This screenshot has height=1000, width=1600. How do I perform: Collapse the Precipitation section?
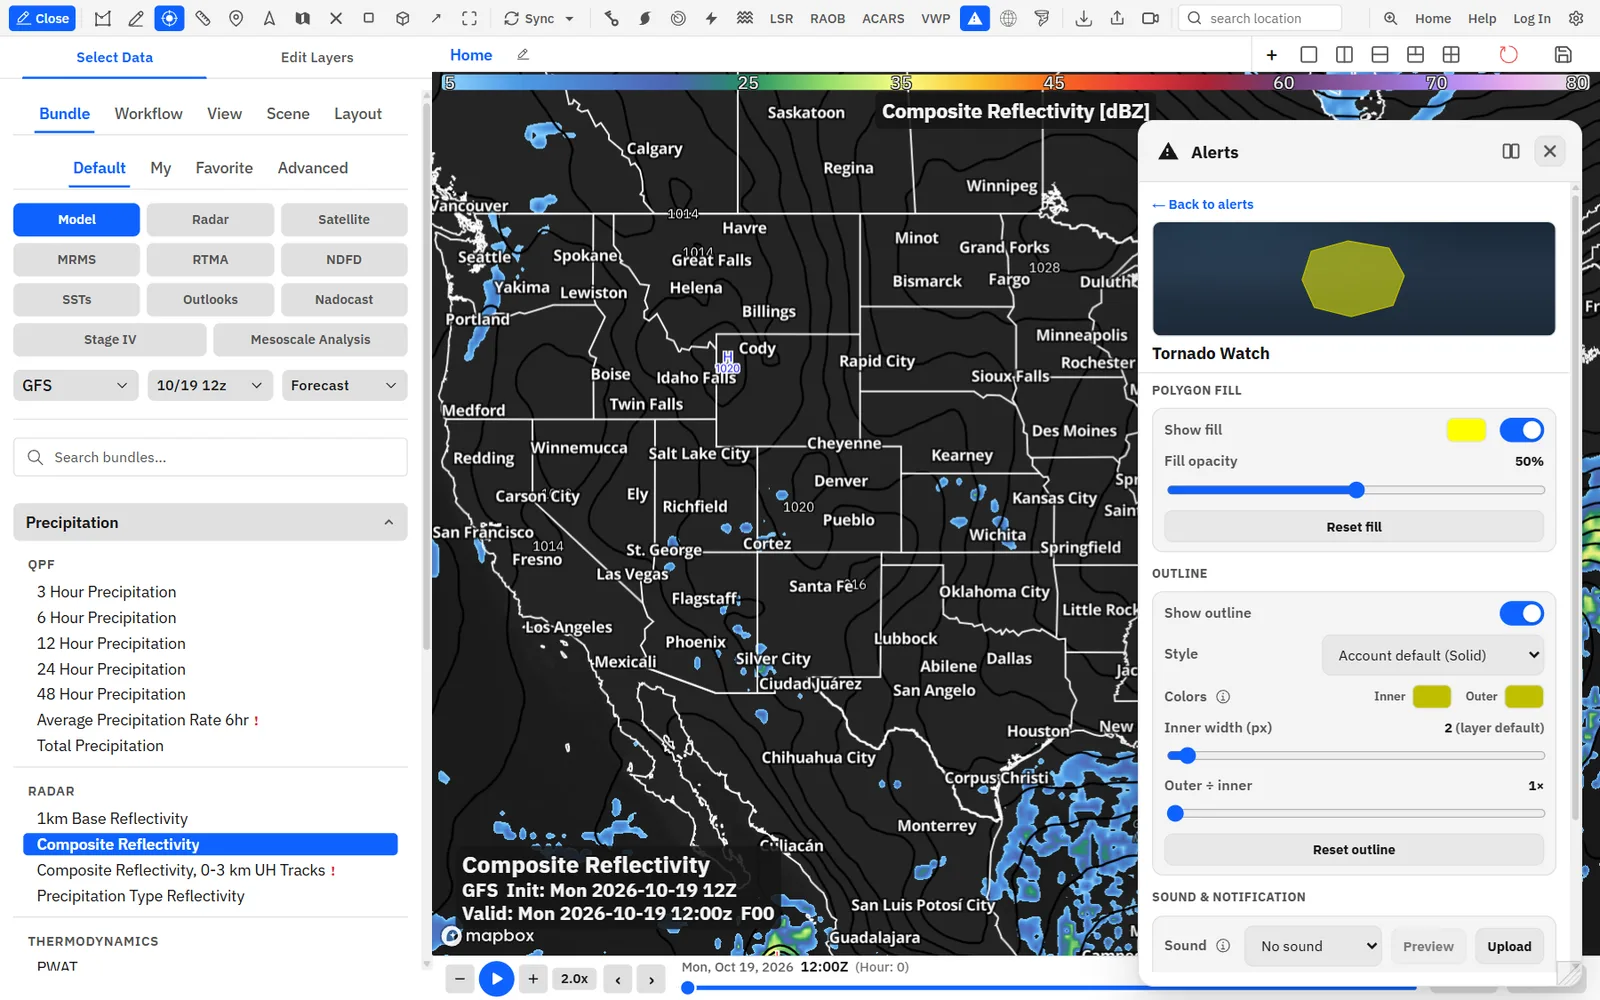(210, 522)
